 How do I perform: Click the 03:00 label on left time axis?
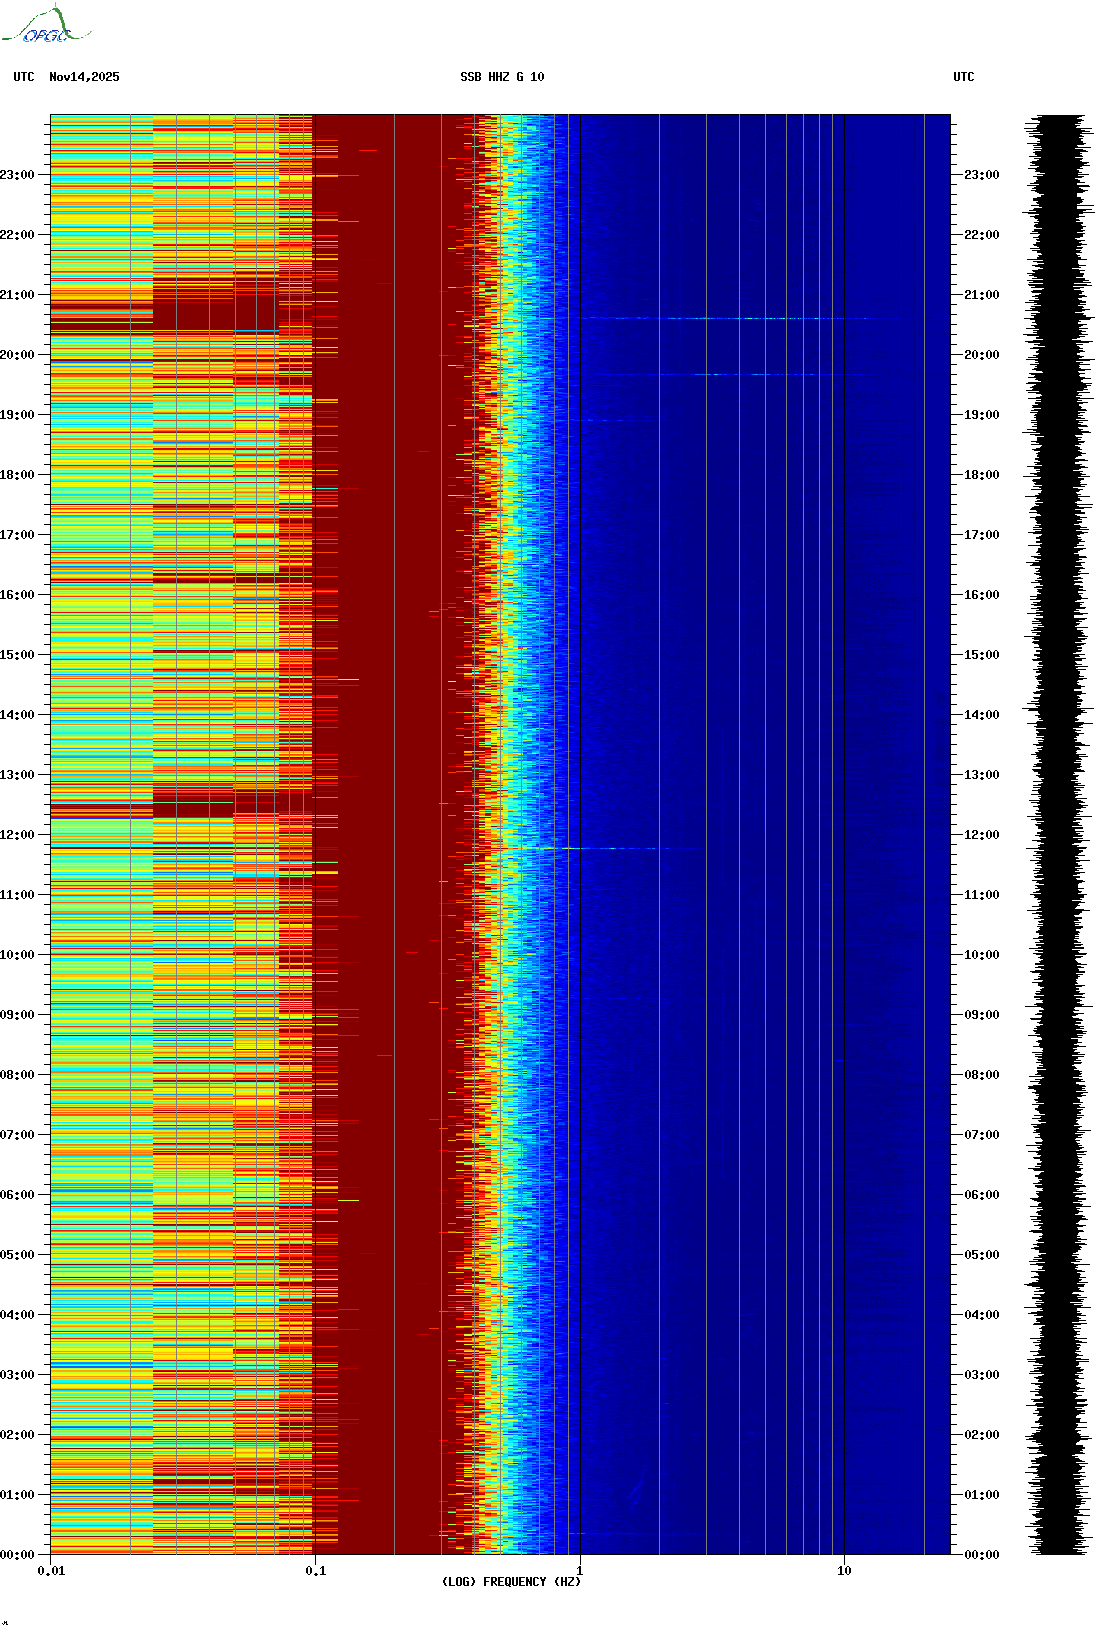point(17,1375)
